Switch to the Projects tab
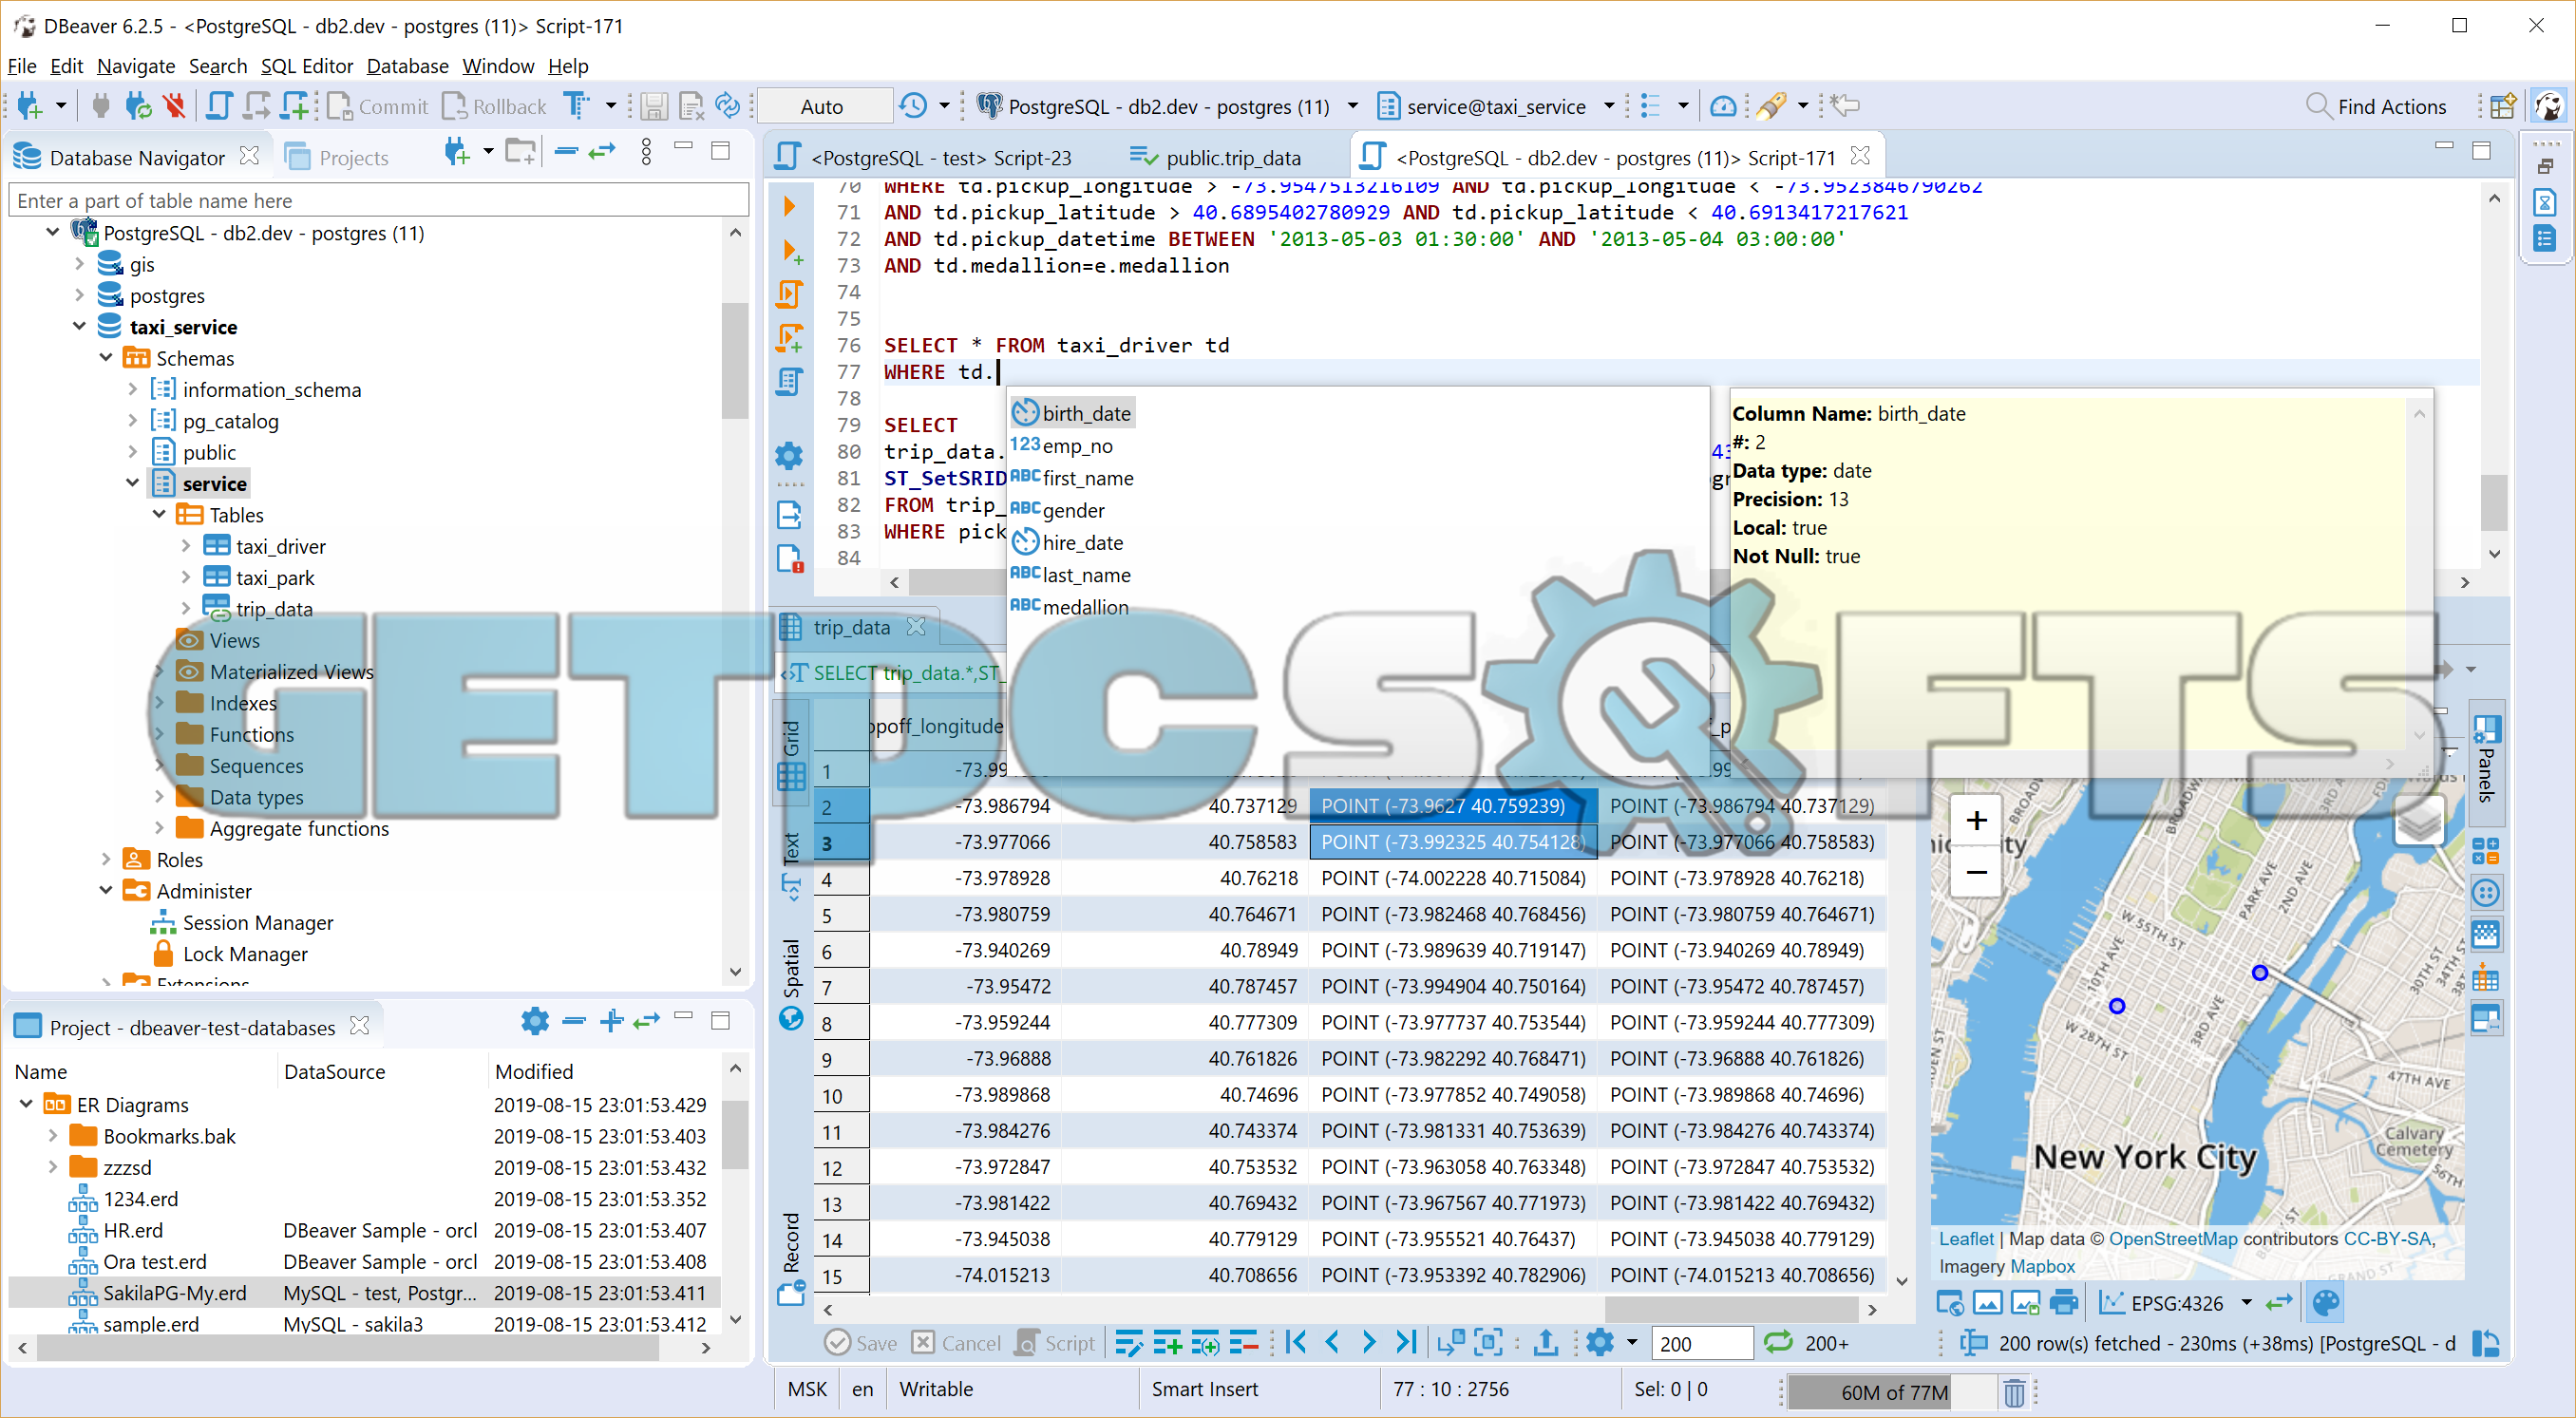The height and width of the screenshot is (1418, 2576). pyautogui.click(x=337, y=157)
